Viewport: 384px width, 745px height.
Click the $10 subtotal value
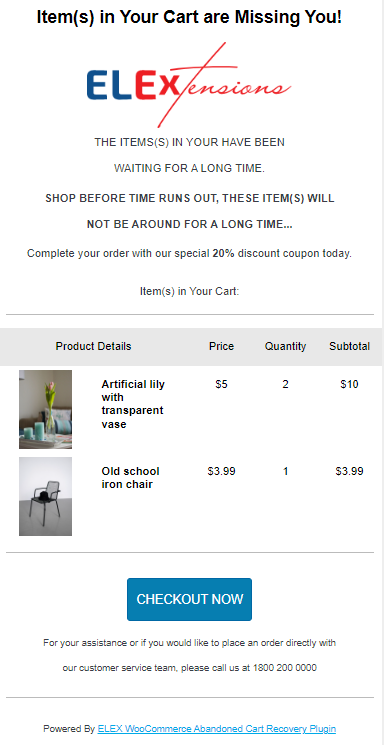pos(350,384)
